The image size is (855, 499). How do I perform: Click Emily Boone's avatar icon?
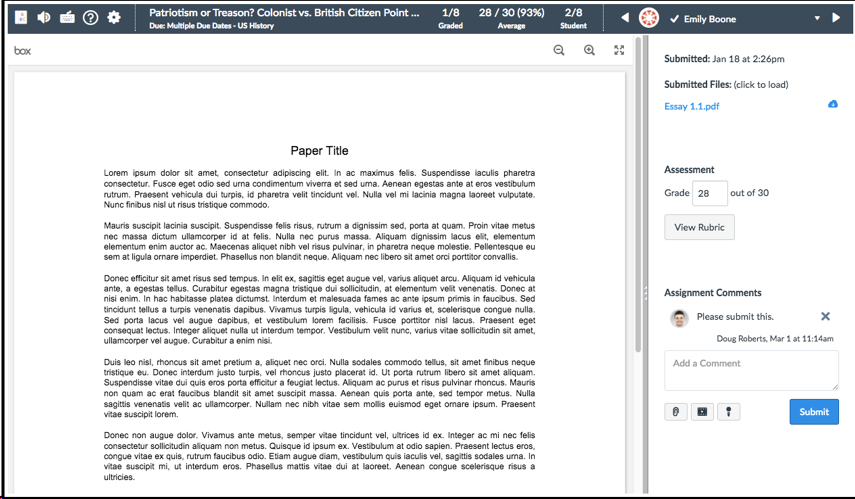coord(648,18)
